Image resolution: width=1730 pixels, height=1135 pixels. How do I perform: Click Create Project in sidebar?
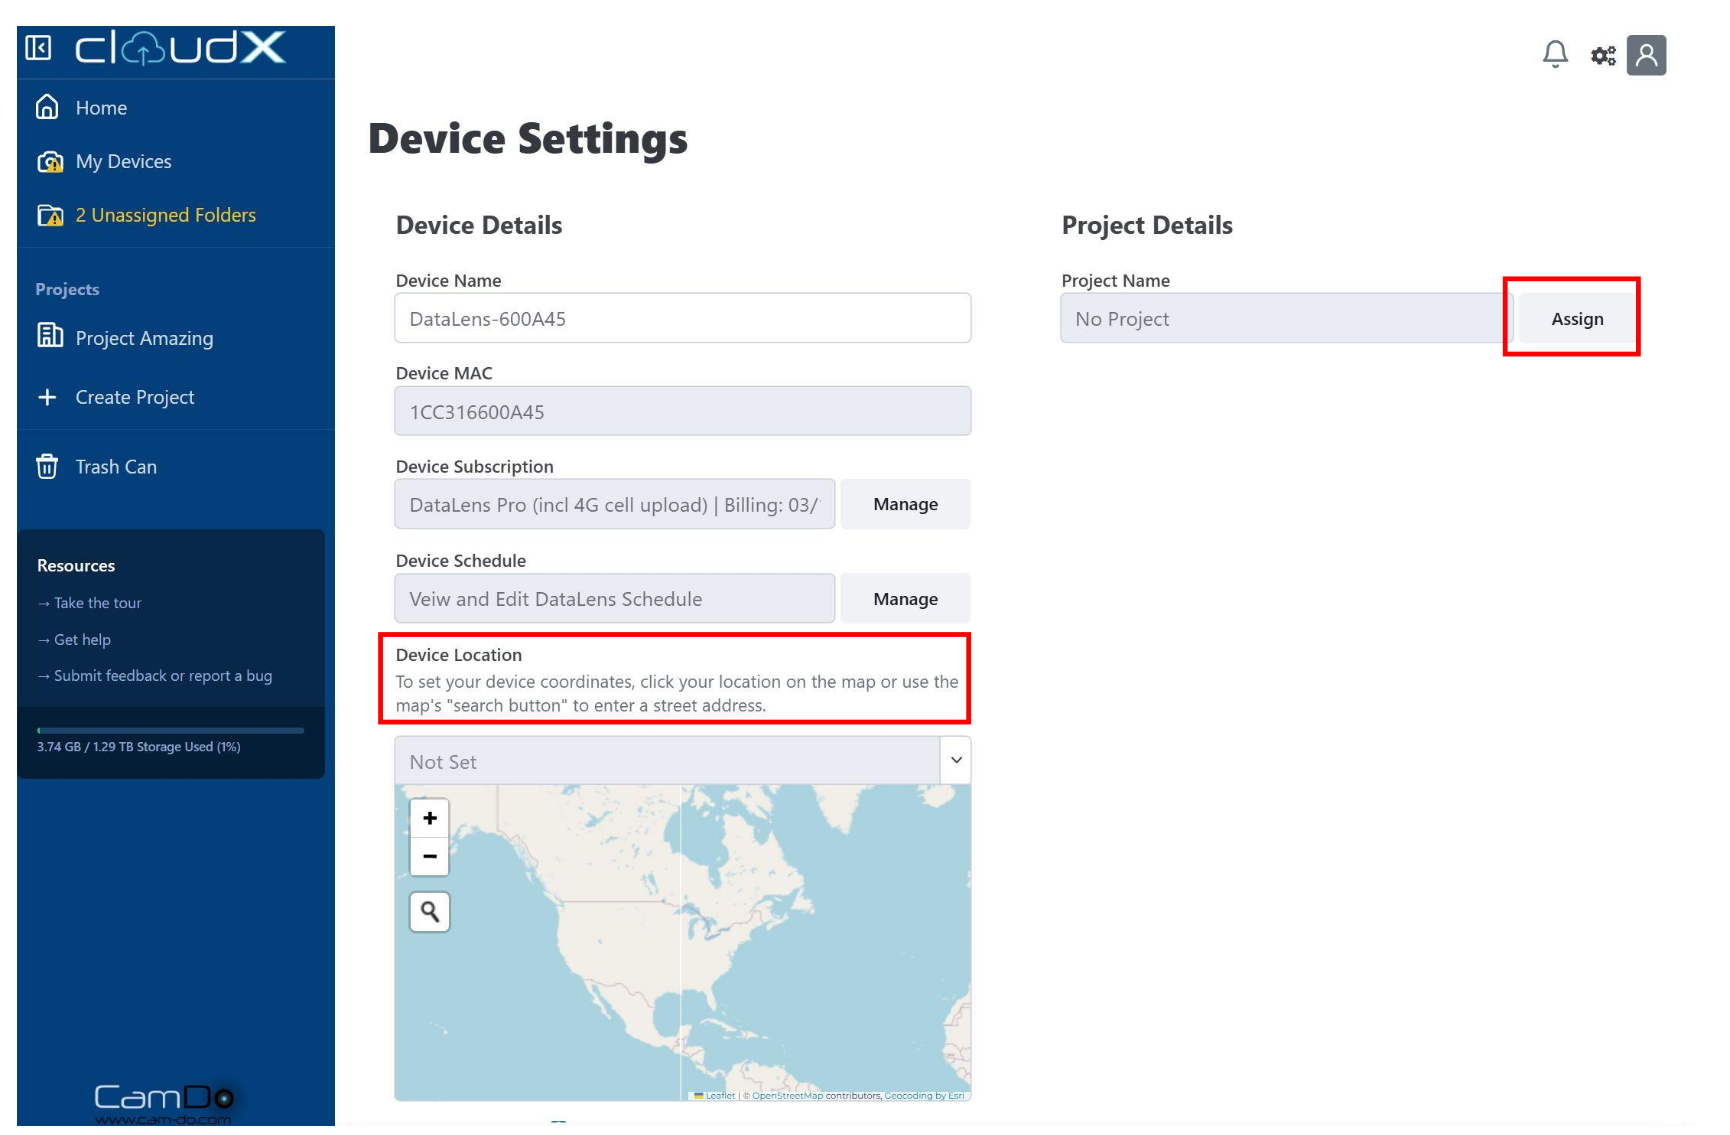pyautogui.click(x=134, y=398)
